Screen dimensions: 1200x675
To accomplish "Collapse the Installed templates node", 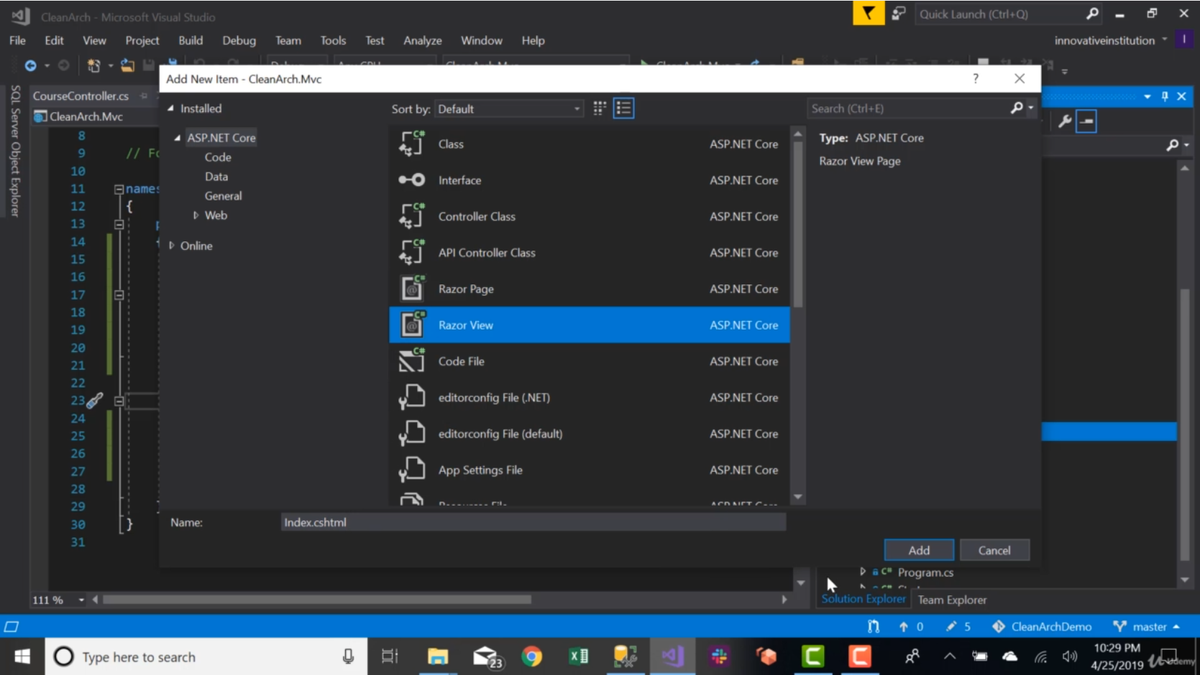I will click(171, 108).
